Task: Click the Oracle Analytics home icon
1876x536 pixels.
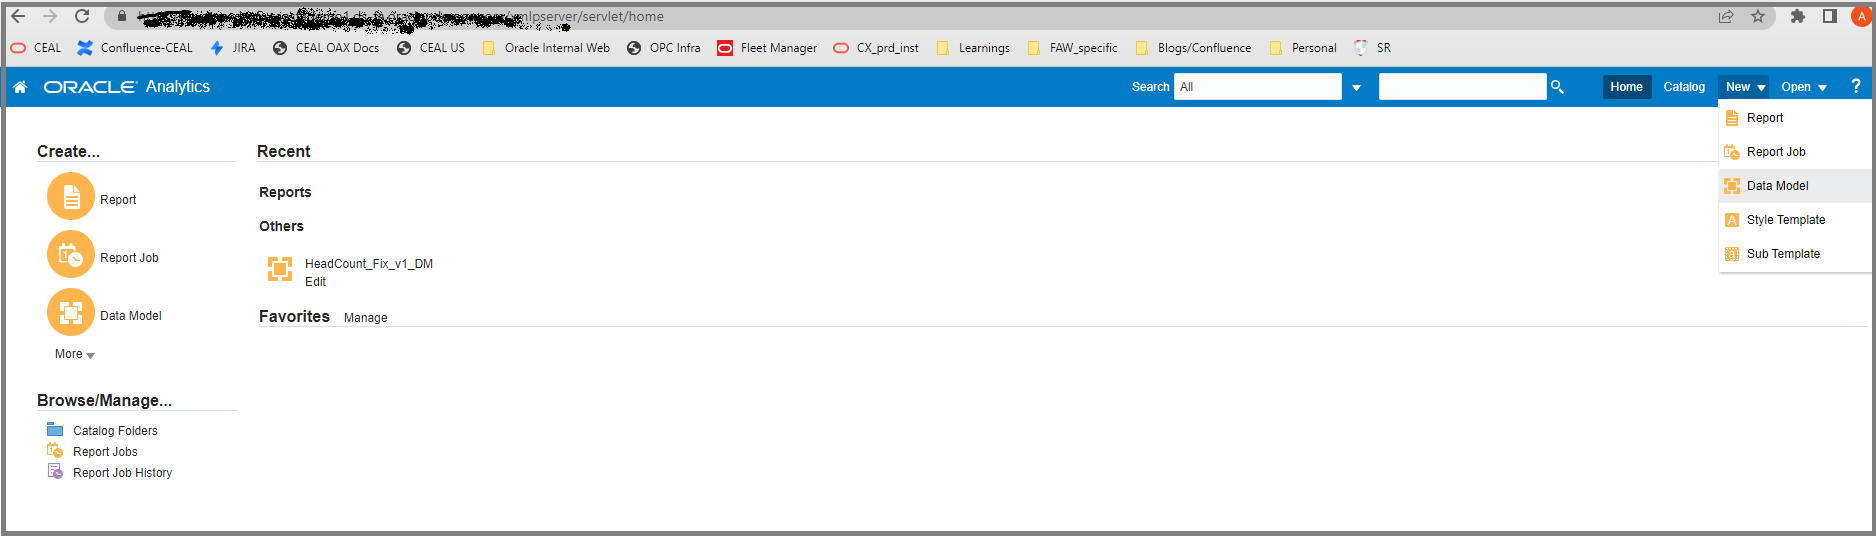Action: click(x=20, y=87)
